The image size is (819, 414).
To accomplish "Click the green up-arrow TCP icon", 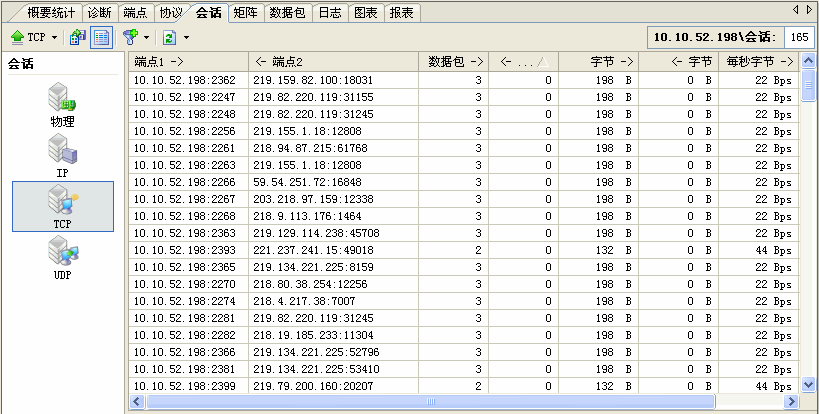I will (x=18, y=37).
